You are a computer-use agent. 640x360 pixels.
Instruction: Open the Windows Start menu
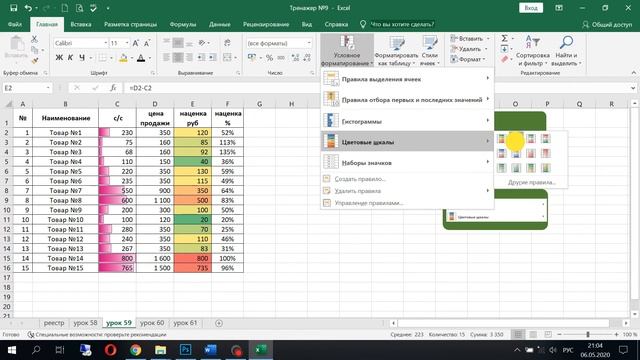tap(11, 350)
